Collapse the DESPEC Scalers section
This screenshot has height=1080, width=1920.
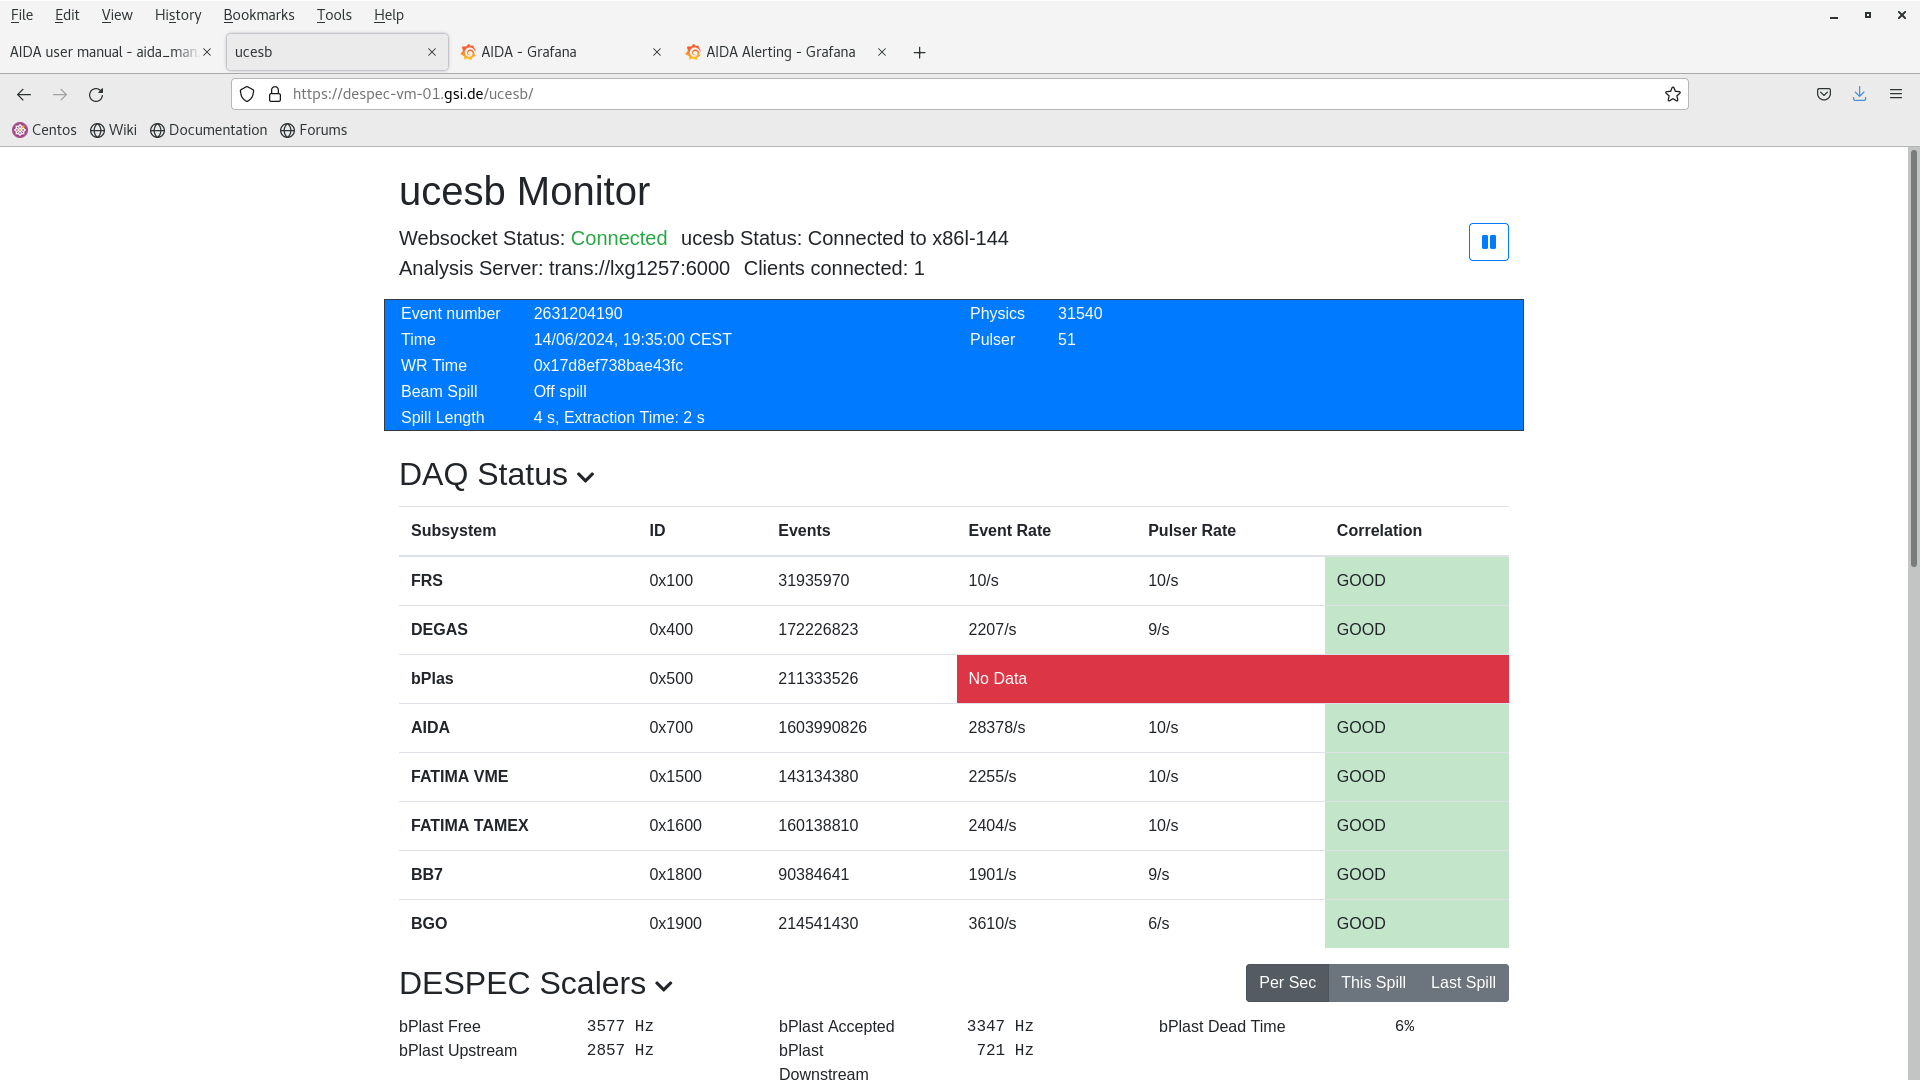(663, 986)
